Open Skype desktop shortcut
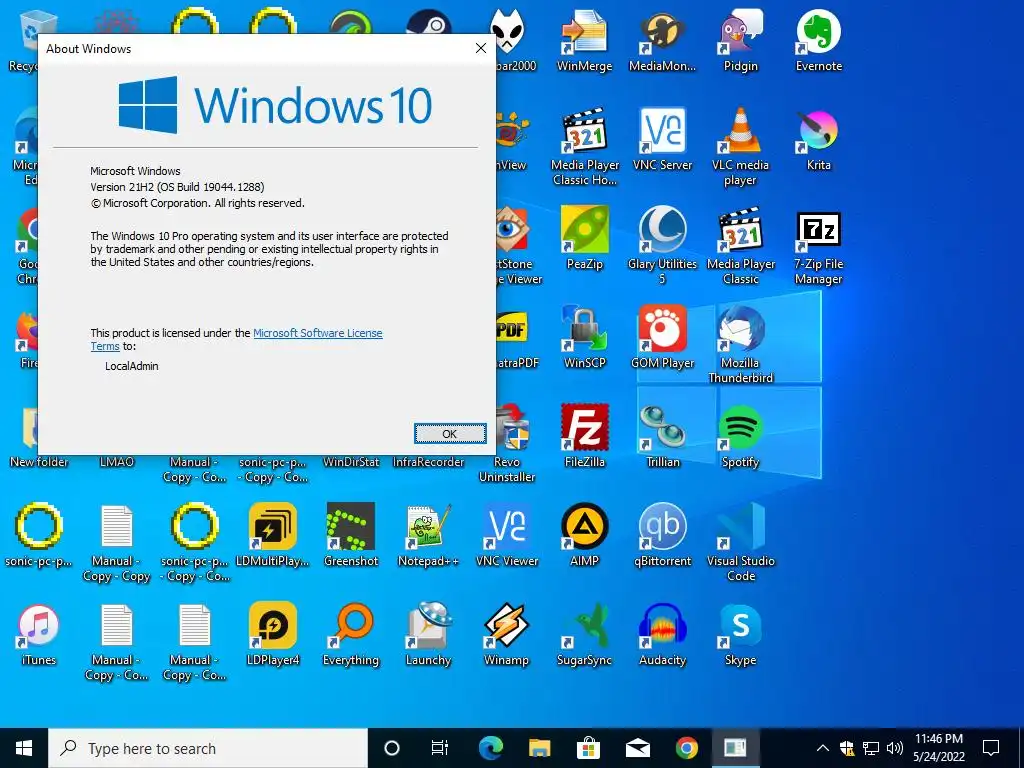 tap(741, 634)
